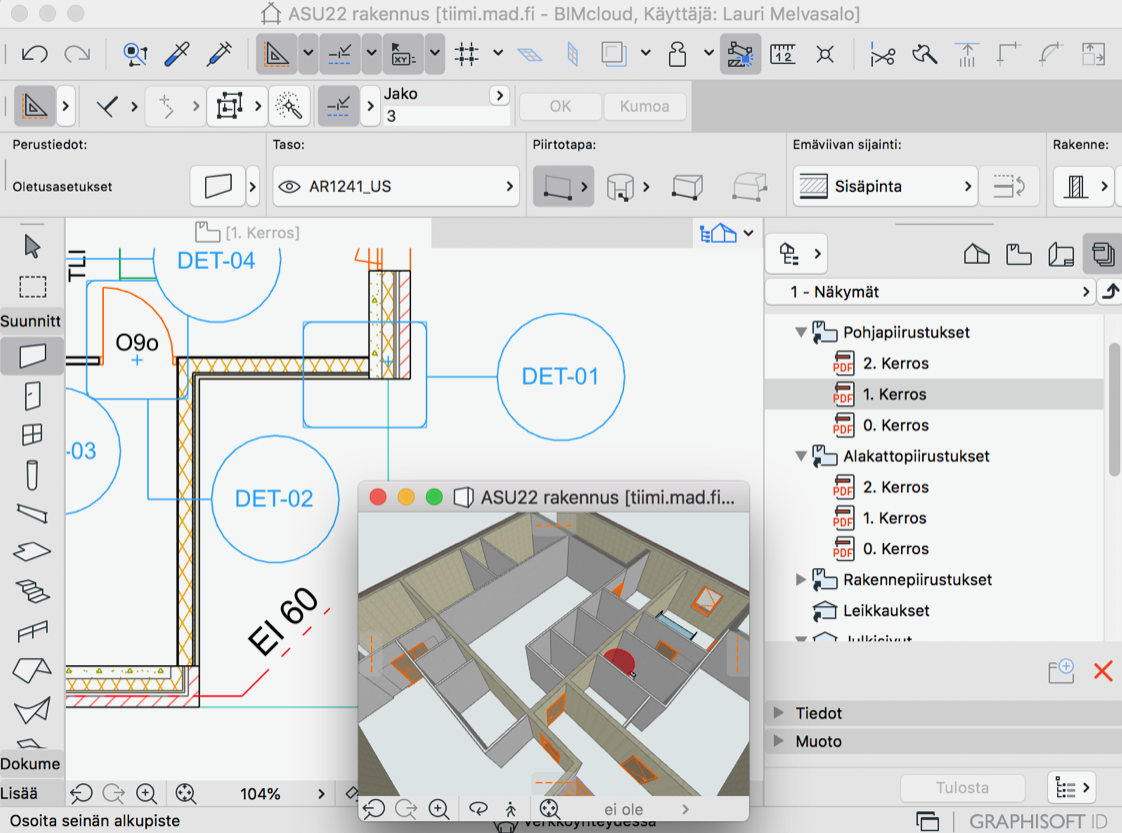Select the Window tool in the toolbox

[32, 434]
